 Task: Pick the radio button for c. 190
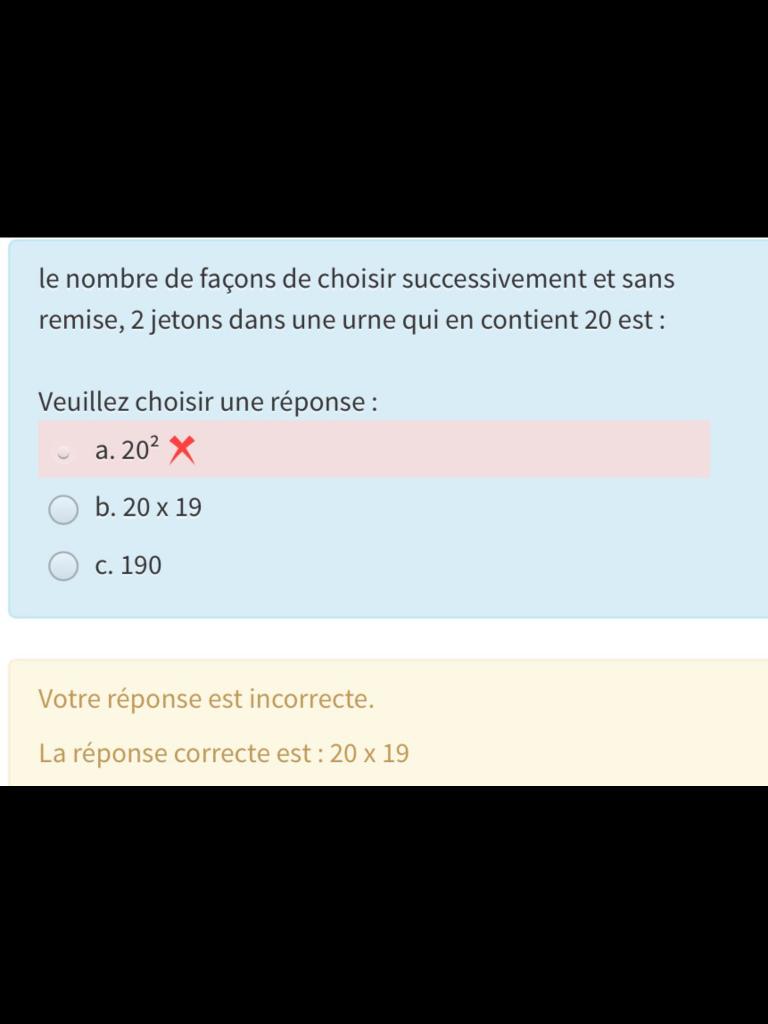pyautogui.click(x=63, y=567)
